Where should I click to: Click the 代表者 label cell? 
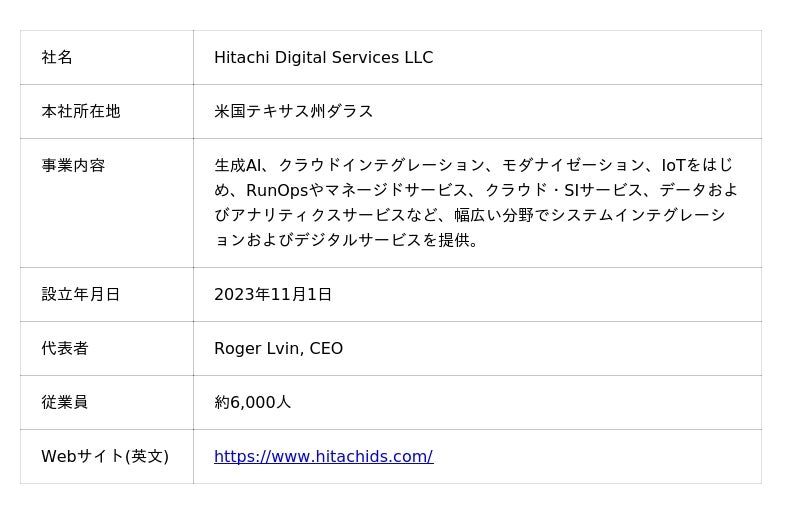pos(65,349)
